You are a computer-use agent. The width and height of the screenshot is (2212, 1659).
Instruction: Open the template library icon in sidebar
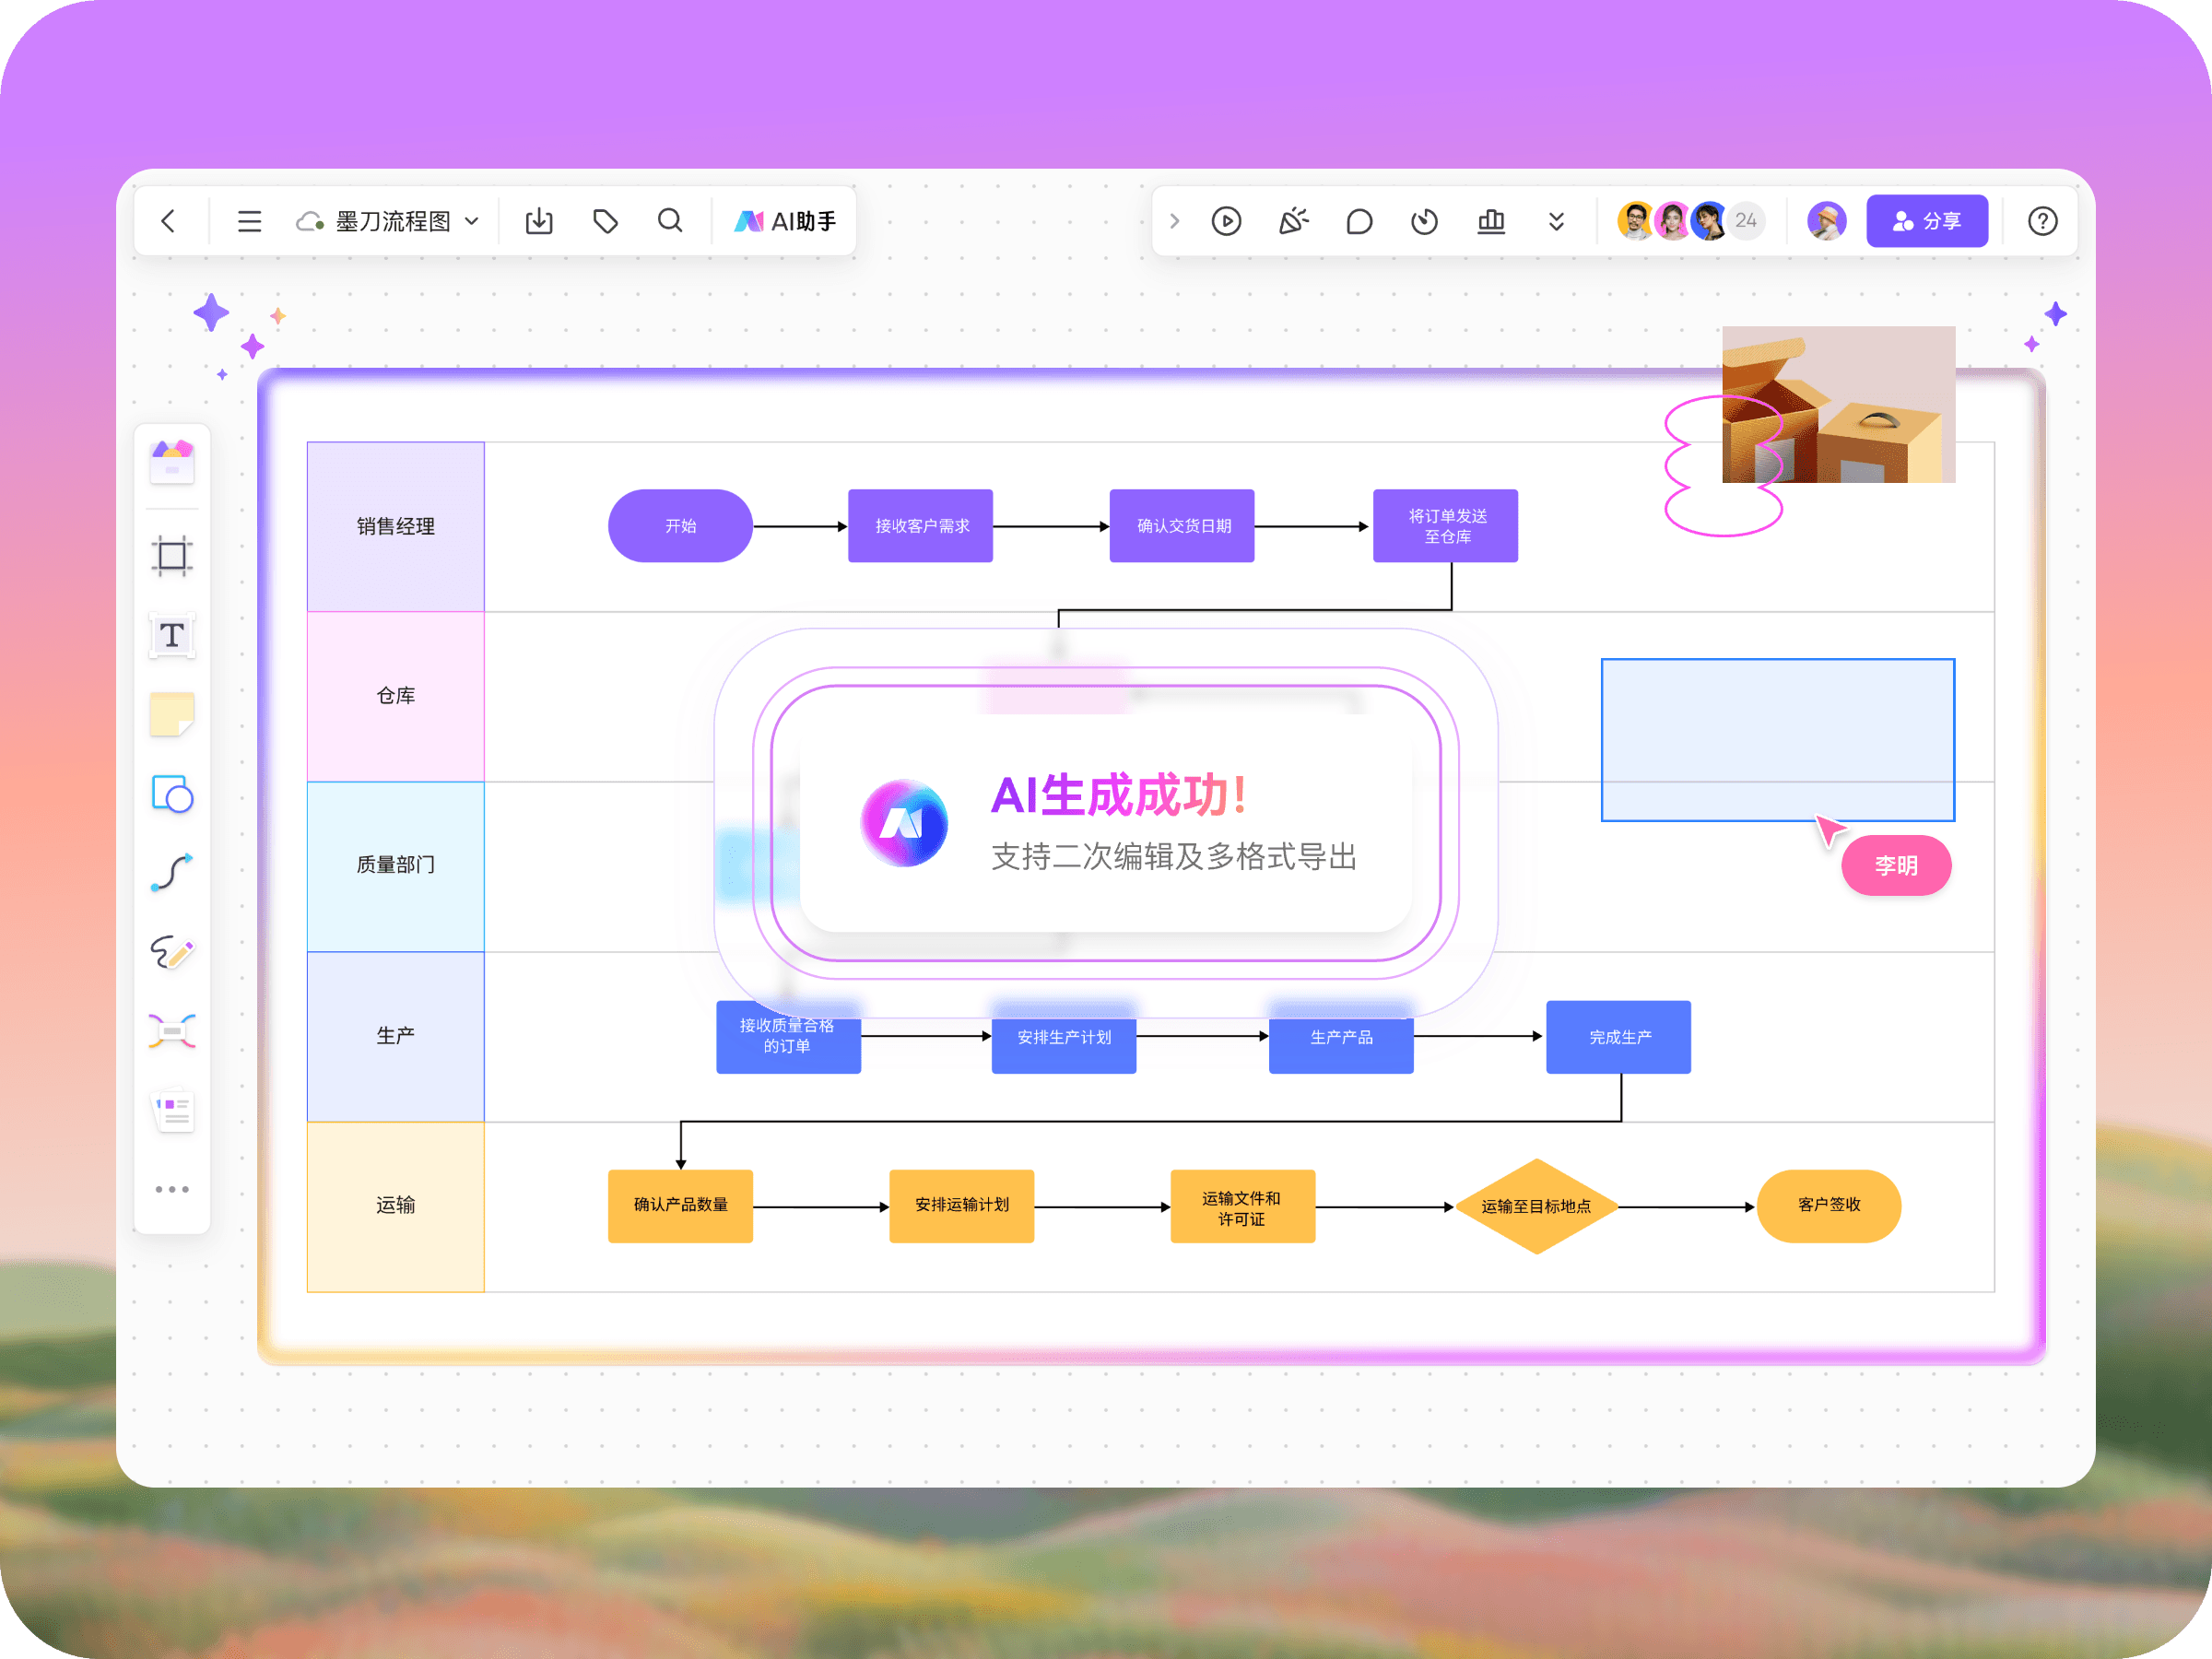click(172, 463)
